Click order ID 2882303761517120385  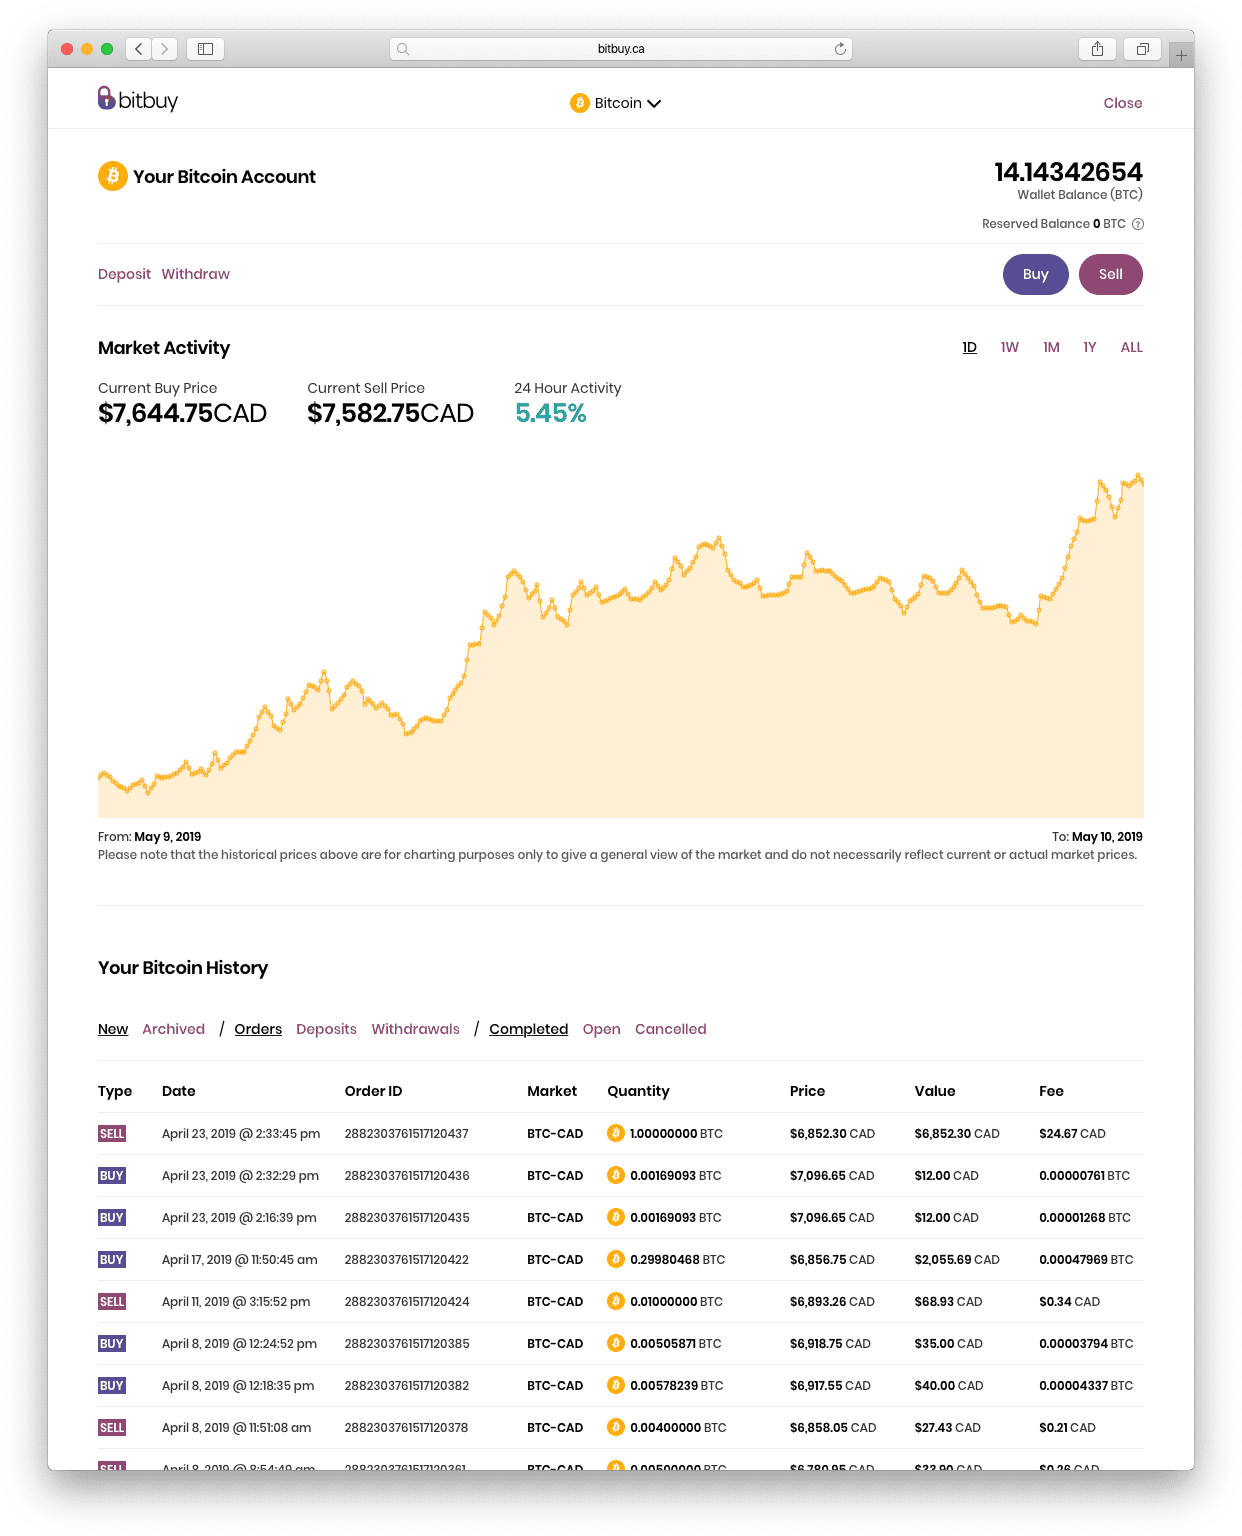tap(407, 1344)
